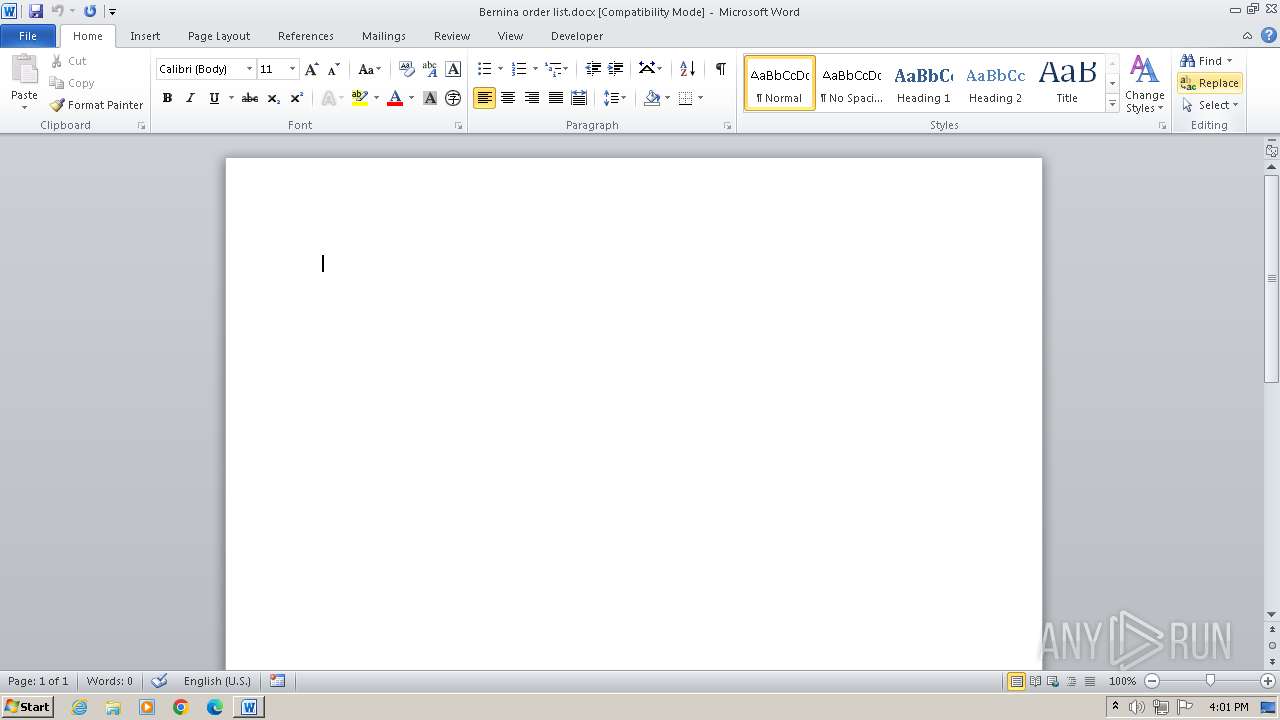Expand the Select menu in Editing

(x=1210, y=105)
